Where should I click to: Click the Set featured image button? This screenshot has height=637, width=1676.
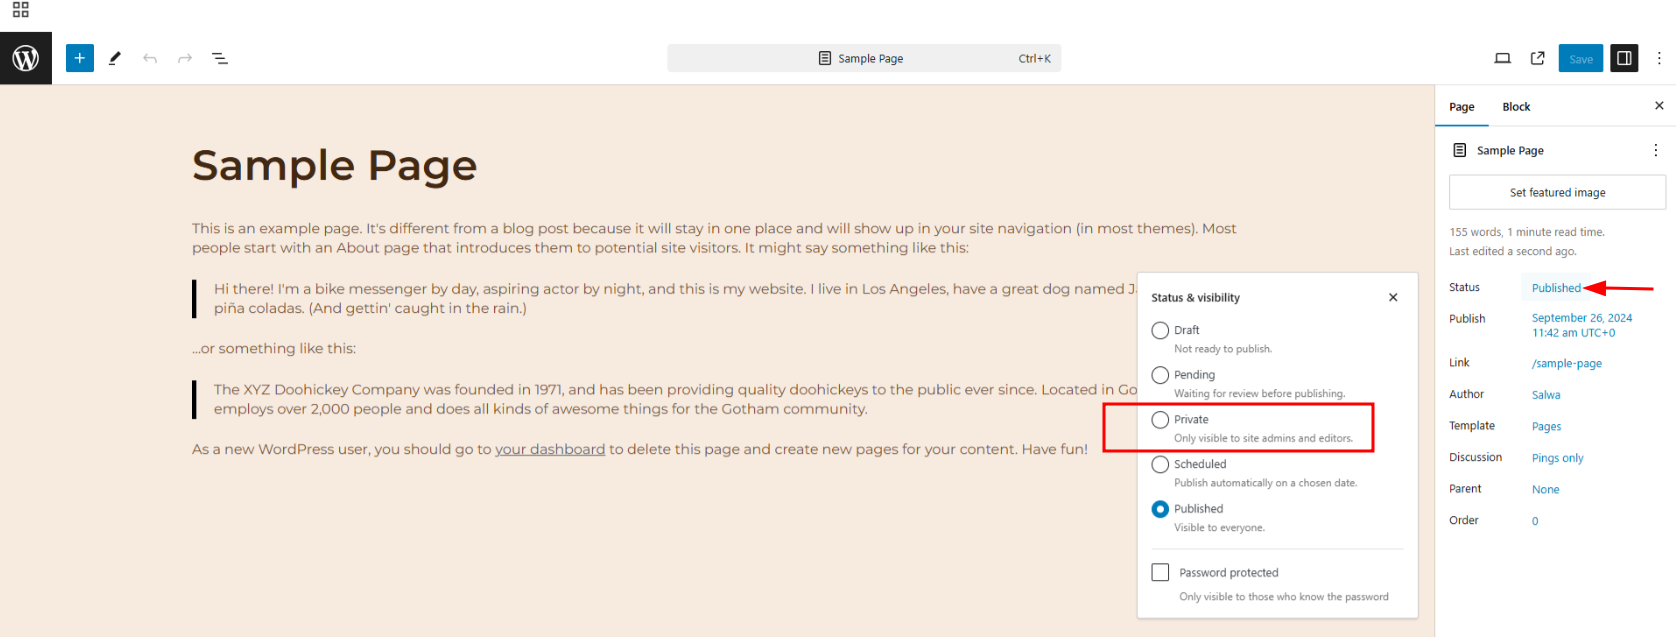pyautogui.click(x=1557, y=192)
